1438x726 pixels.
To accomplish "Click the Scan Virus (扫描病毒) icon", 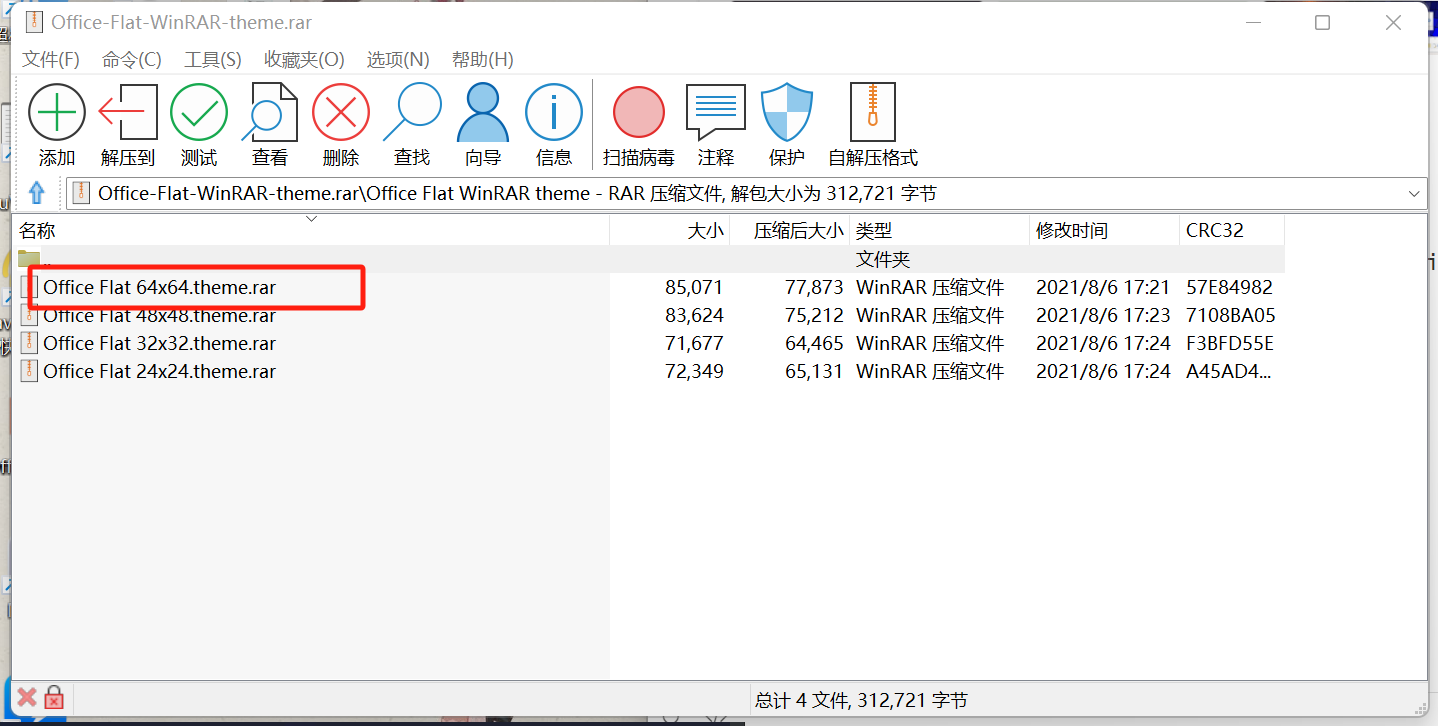I will coord(639,113).
